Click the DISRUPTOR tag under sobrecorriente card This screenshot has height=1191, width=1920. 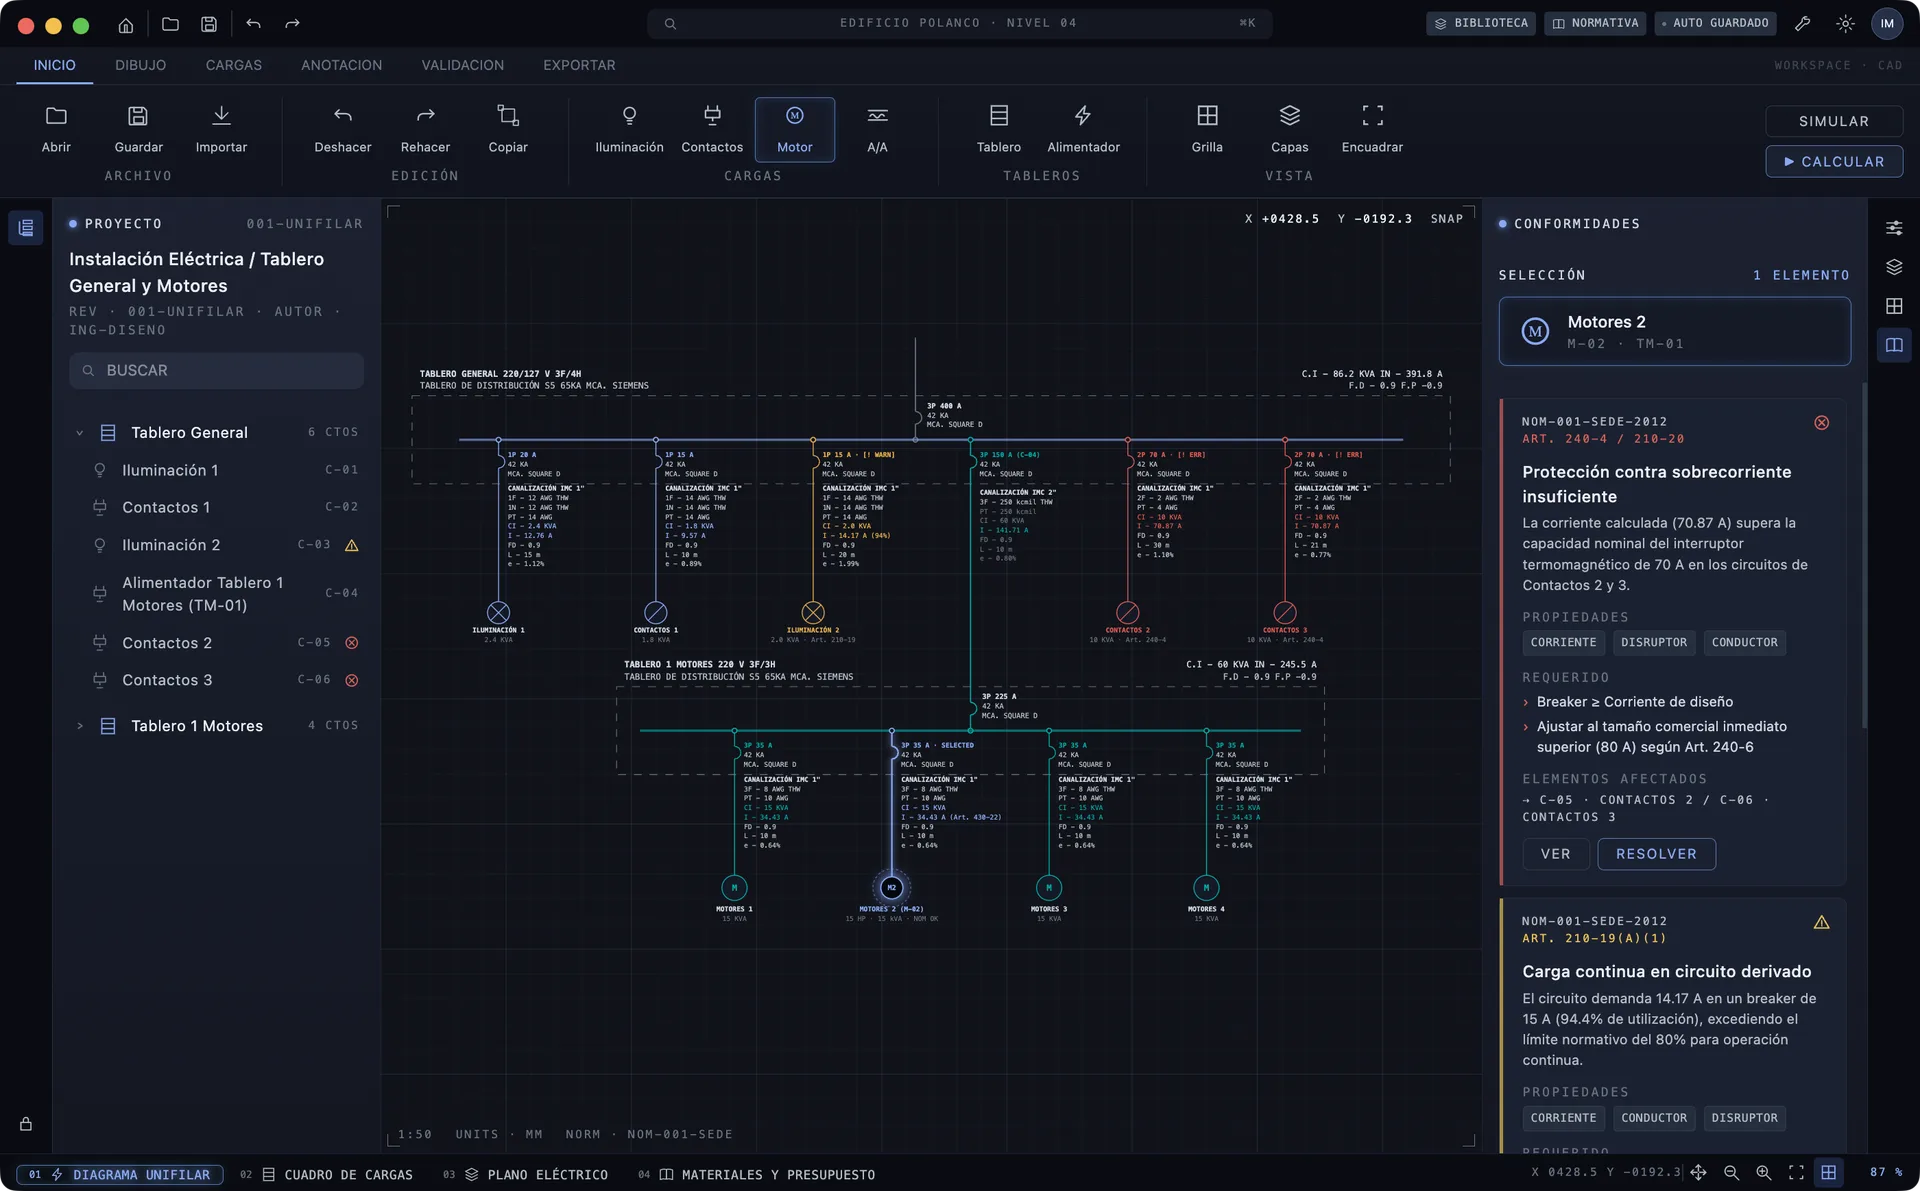tap(1653, 643)
